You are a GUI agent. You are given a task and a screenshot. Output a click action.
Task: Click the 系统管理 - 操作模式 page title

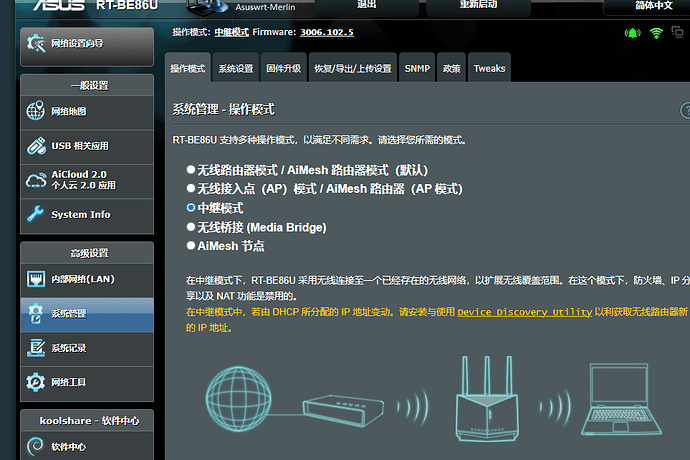click(x=224, y=109)
